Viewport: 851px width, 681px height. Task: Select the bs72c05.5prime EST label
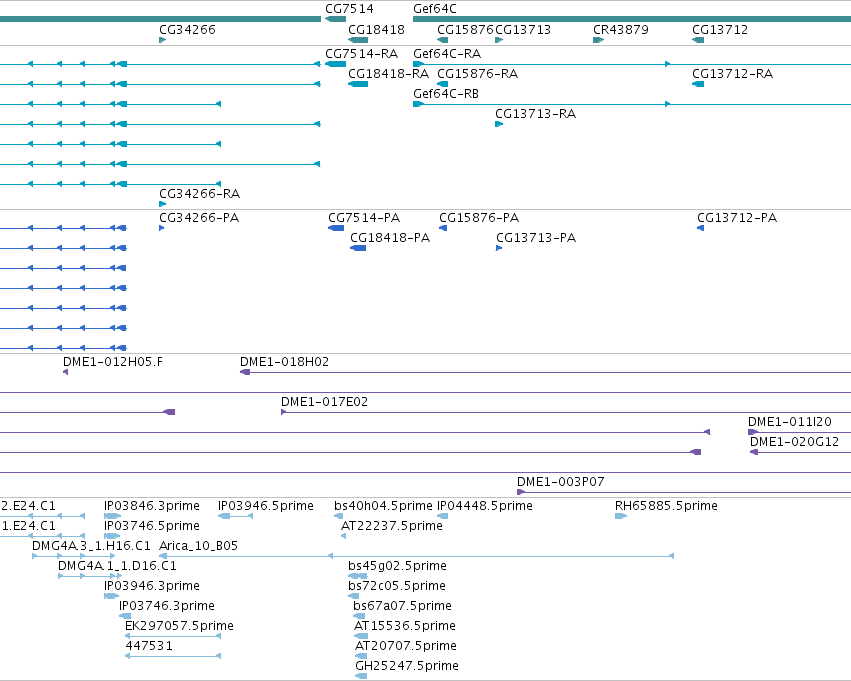pyautogui.click(x=397, y=586)
